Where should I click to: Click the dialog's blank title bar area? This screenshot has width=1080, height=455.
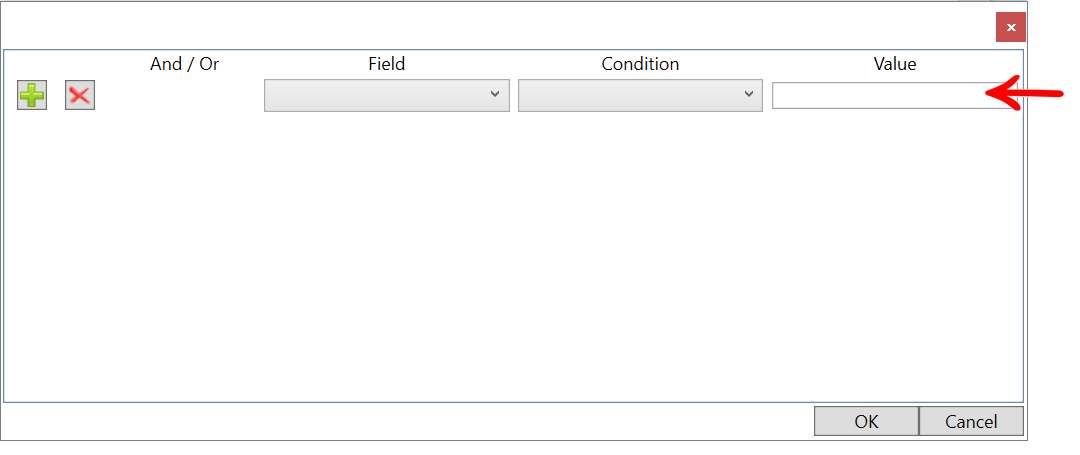496,26
